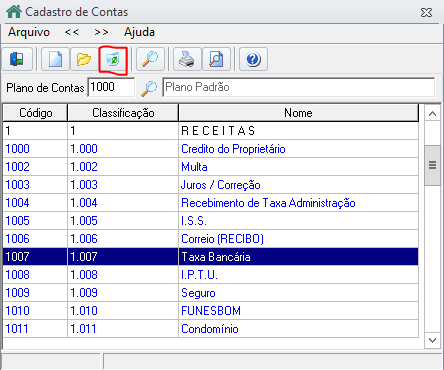Click code cell 1006
The width and height of the screenshot is (444, 370).
click(35, 239)
